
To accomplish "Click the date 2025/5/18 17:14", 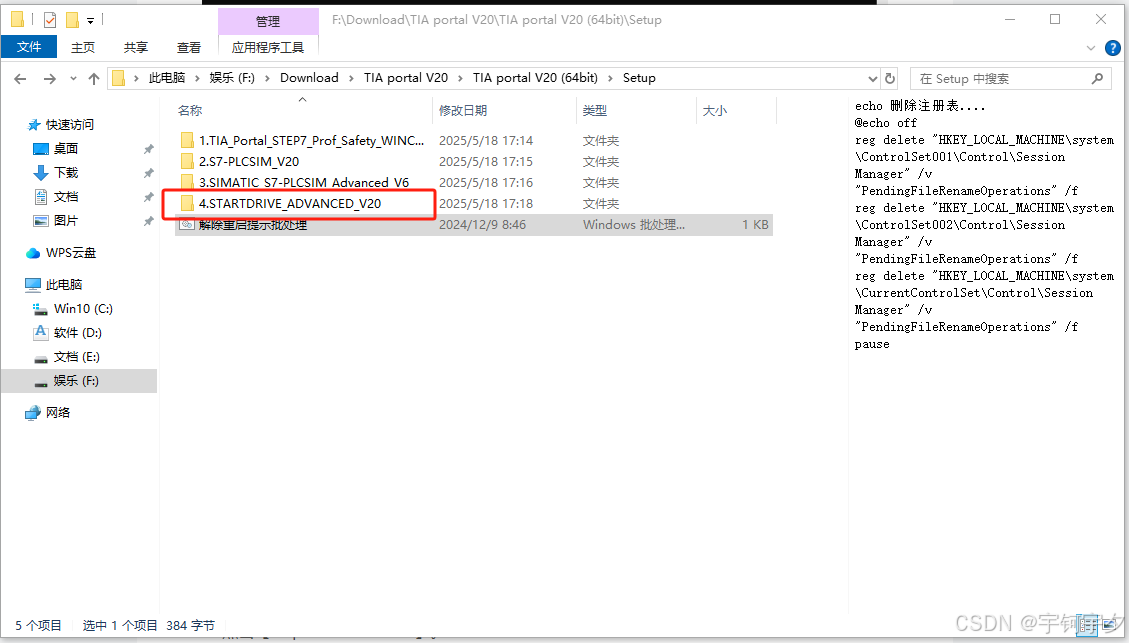I will [486, 140].
